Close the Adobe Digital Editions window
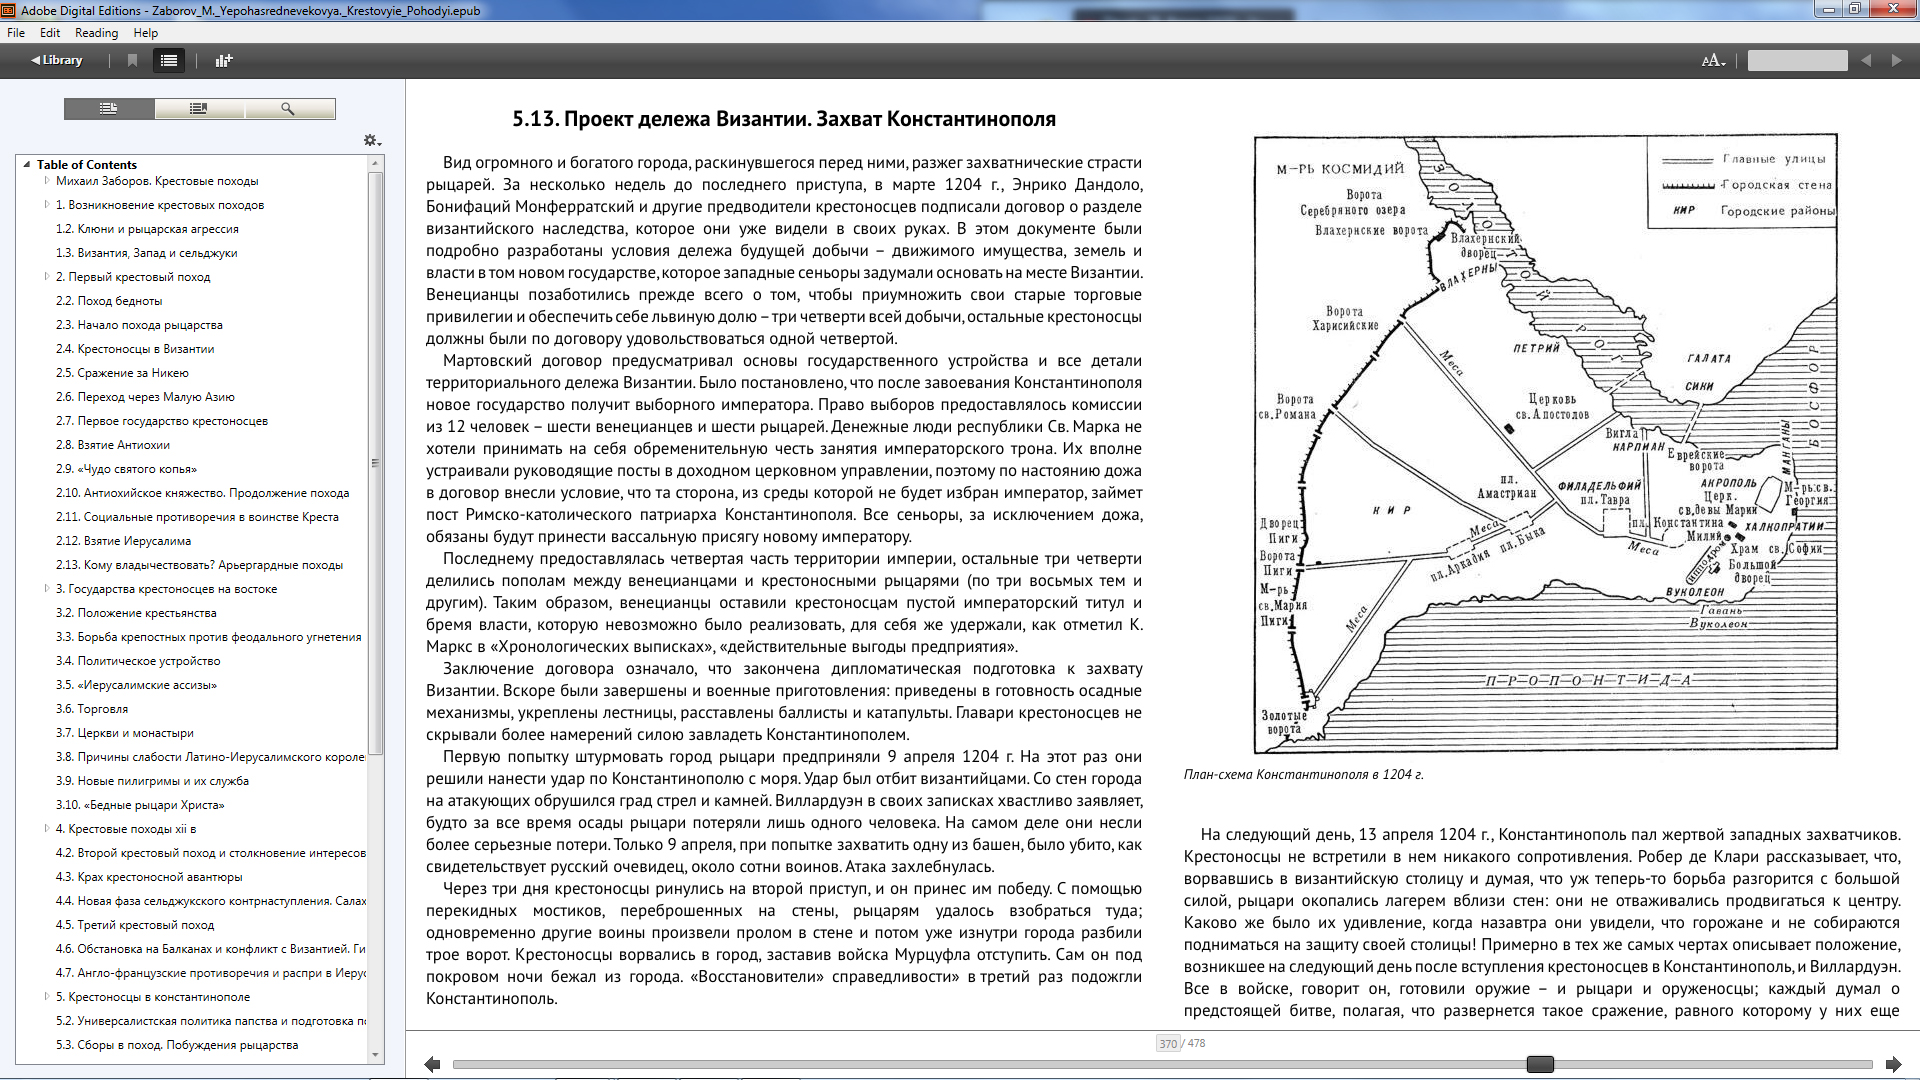This screenshot has width=1920, height=1080. [x=1893, y=9]
